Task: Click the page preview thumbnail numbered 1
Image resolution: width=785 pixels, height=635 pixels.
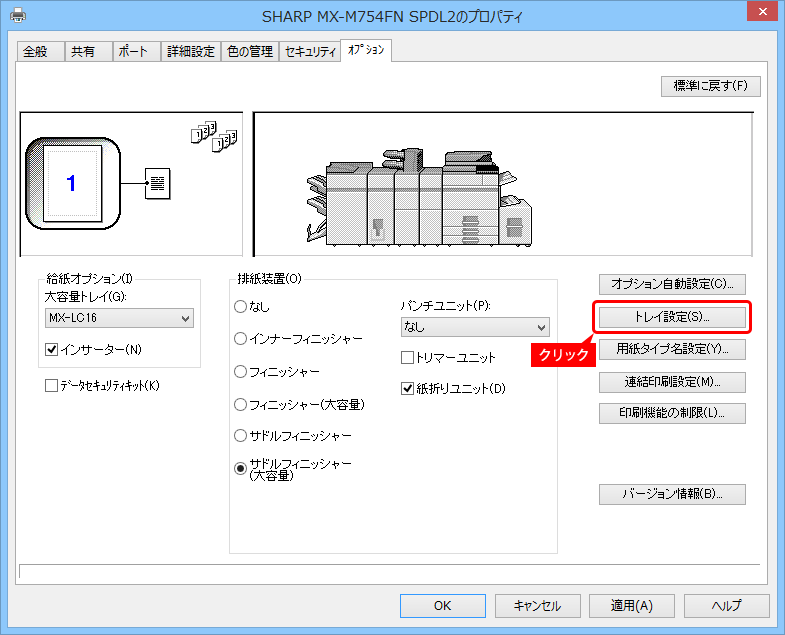Action: (71, 183)
